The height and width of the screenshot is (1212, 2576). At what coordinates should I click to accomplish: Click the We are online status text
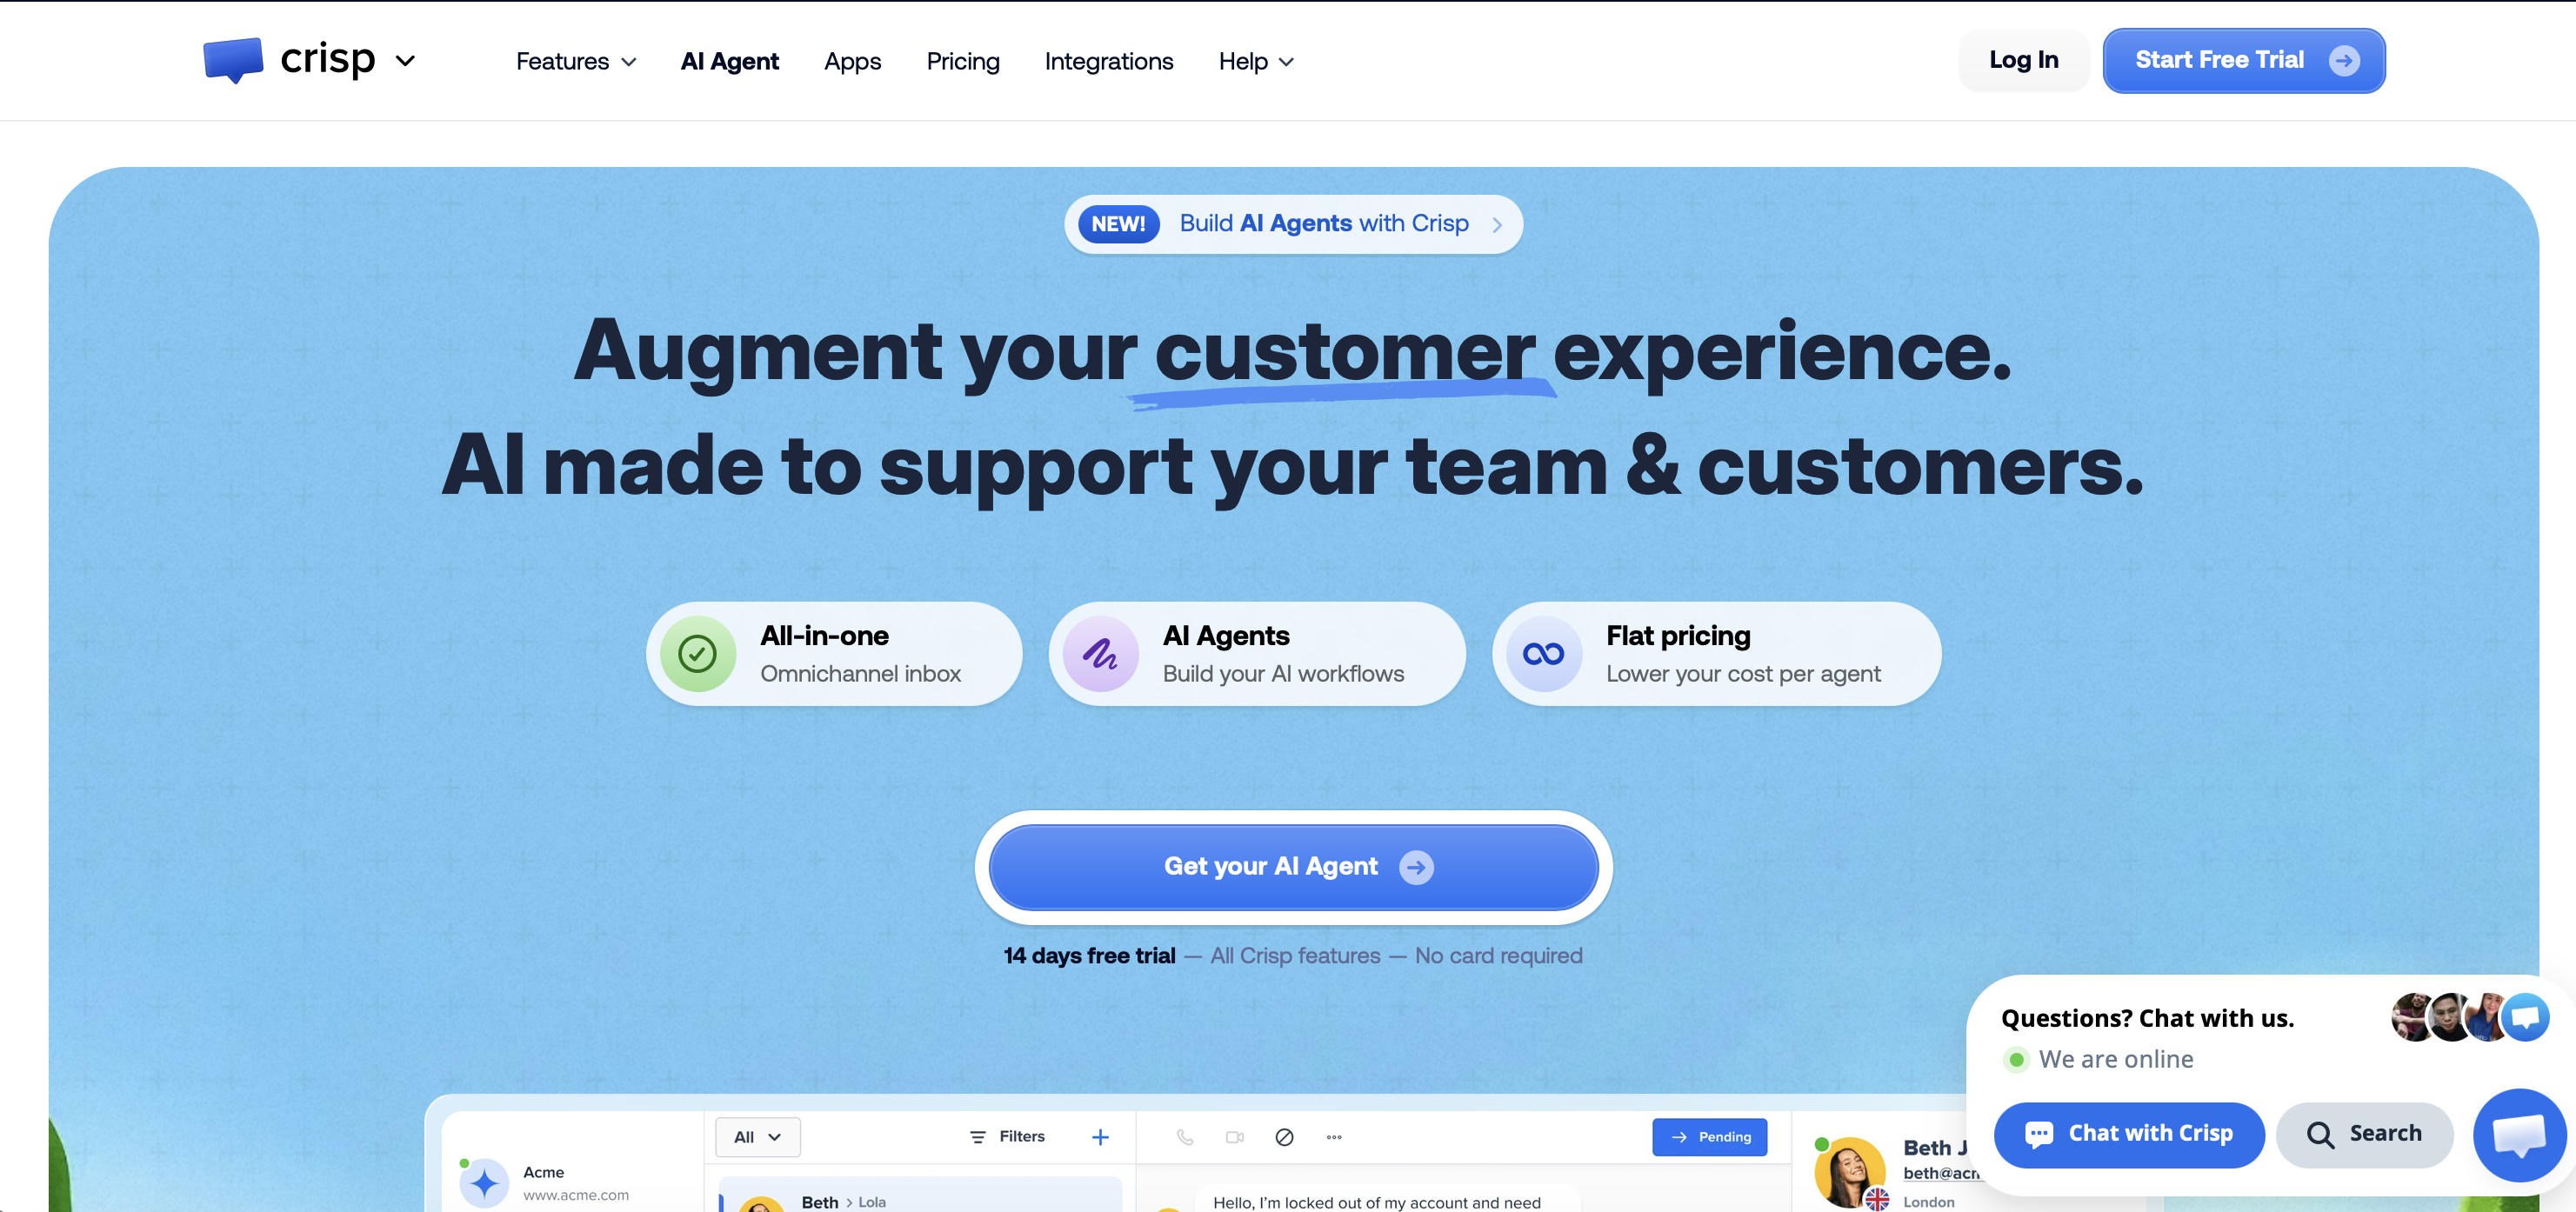point(2115,1059)
